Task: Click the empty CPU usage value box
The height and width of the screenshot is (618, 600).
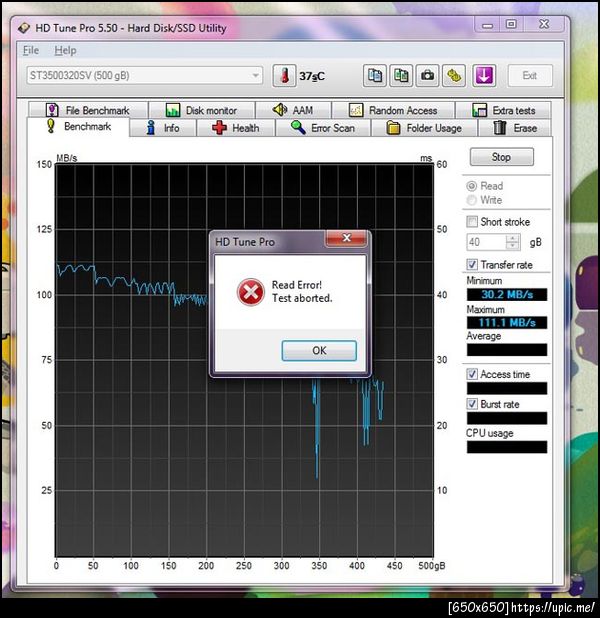Action: [507, 447]
